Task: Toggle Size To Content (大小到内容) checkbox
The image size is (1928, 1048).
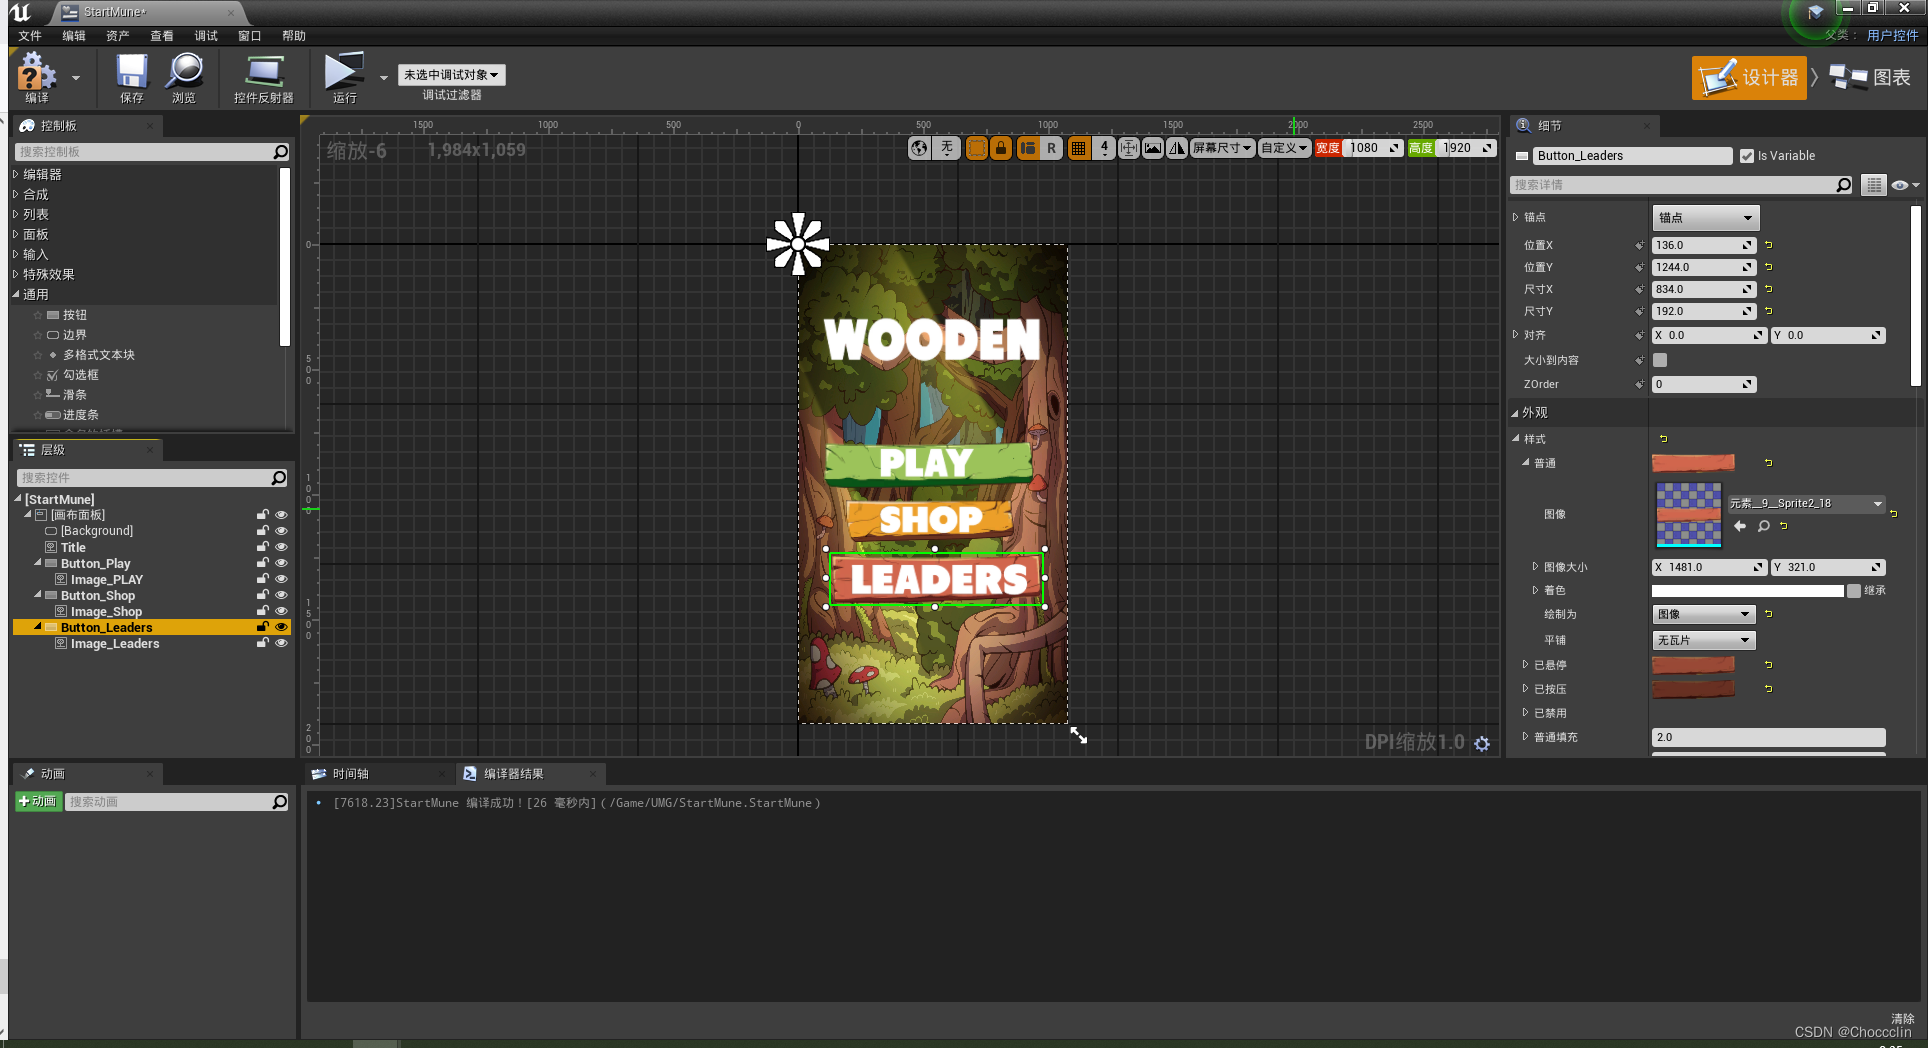Action: point(1660,360)
